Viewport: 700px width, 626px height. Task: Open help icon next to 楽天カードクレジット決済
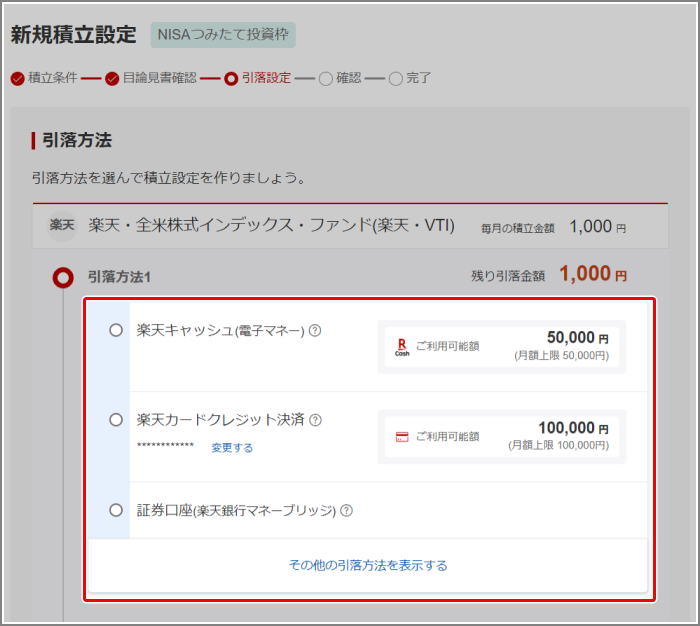[x=316, y=420]
